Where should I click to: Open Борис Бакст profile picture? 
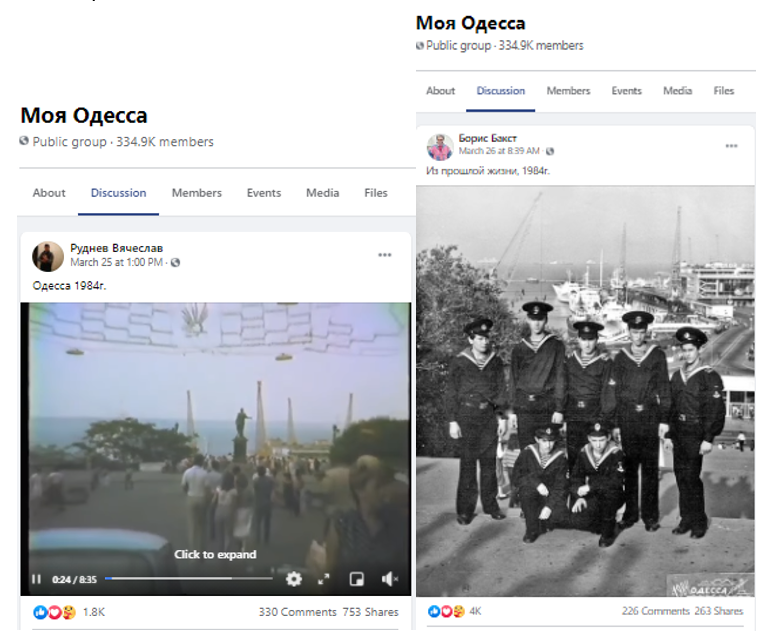pos(440,147)
